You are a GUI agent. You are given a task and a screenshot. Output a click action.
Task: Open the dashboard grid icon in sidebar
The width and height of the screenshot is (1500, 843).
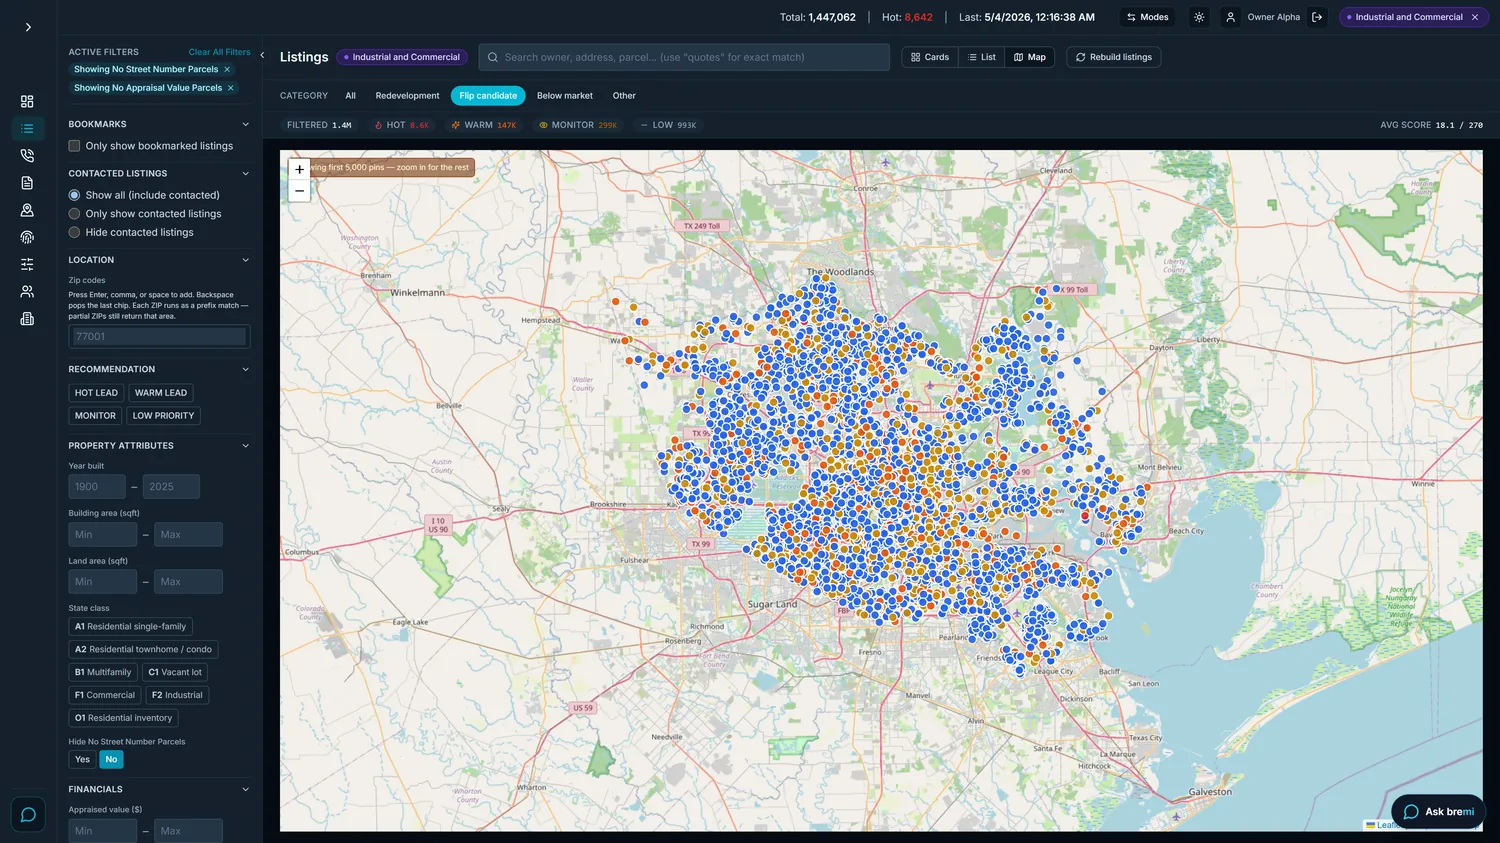click(27, 101)
